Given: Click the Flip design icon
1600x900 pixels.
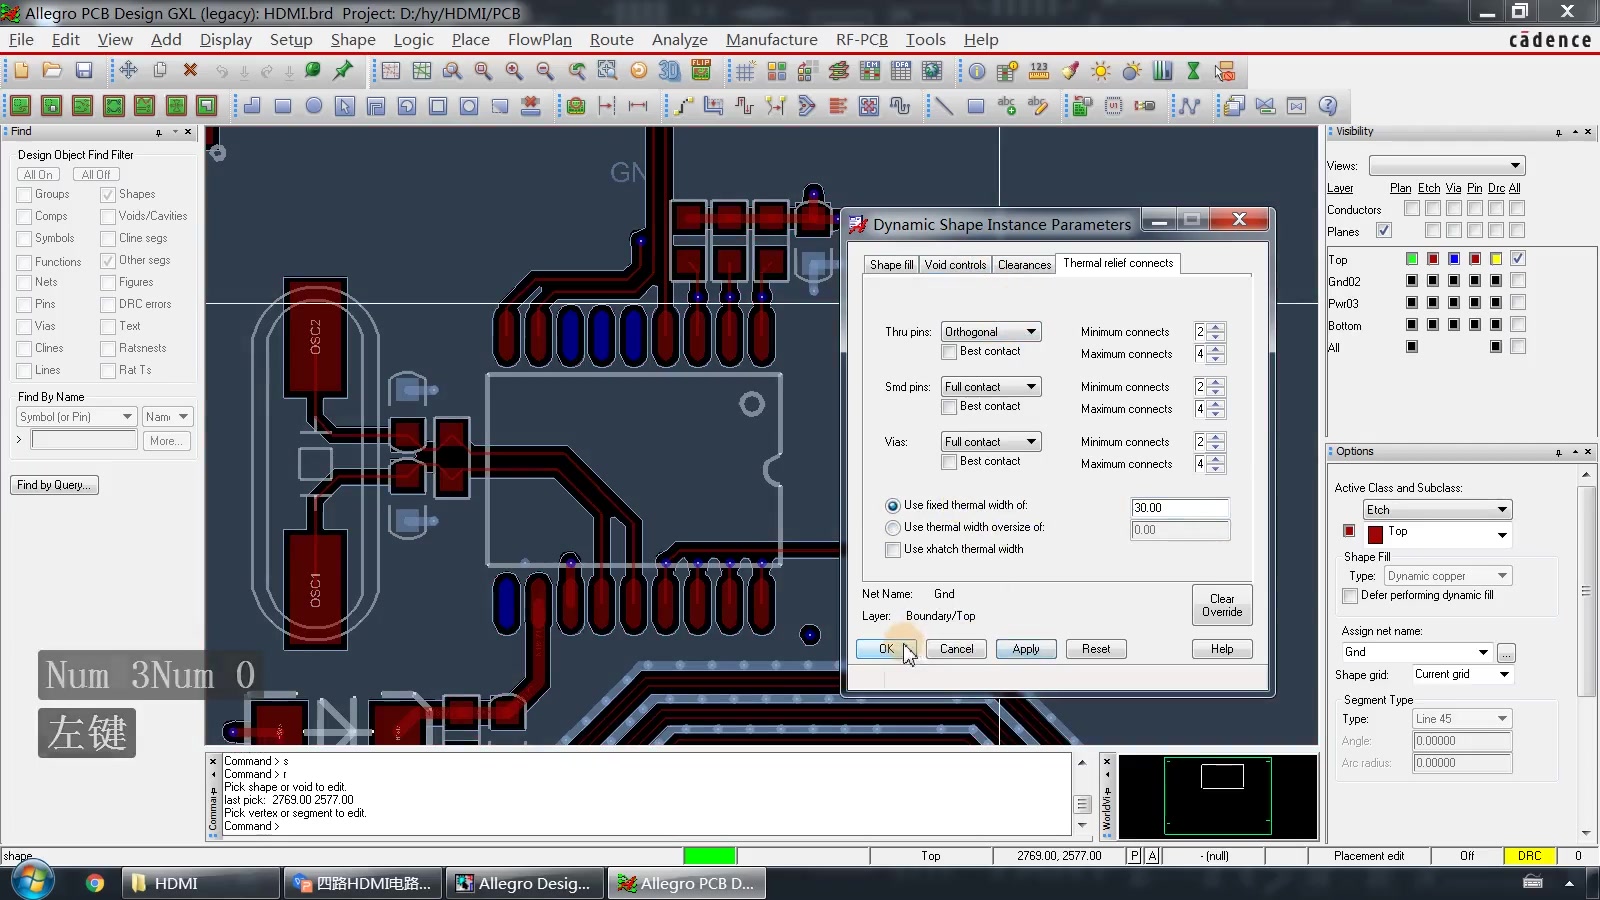Looking at the screenshot, I should (x=701, y=71).
